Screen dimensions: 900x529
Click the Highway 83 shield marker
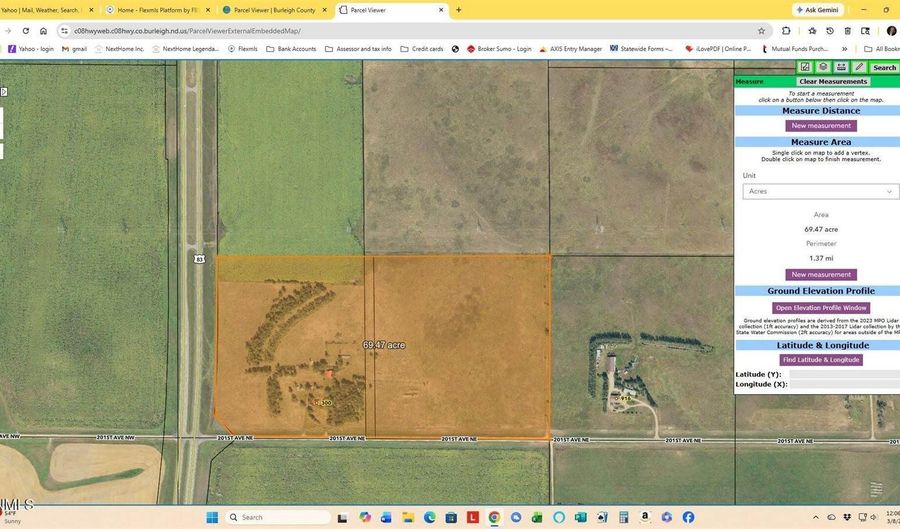coord(199,259)
